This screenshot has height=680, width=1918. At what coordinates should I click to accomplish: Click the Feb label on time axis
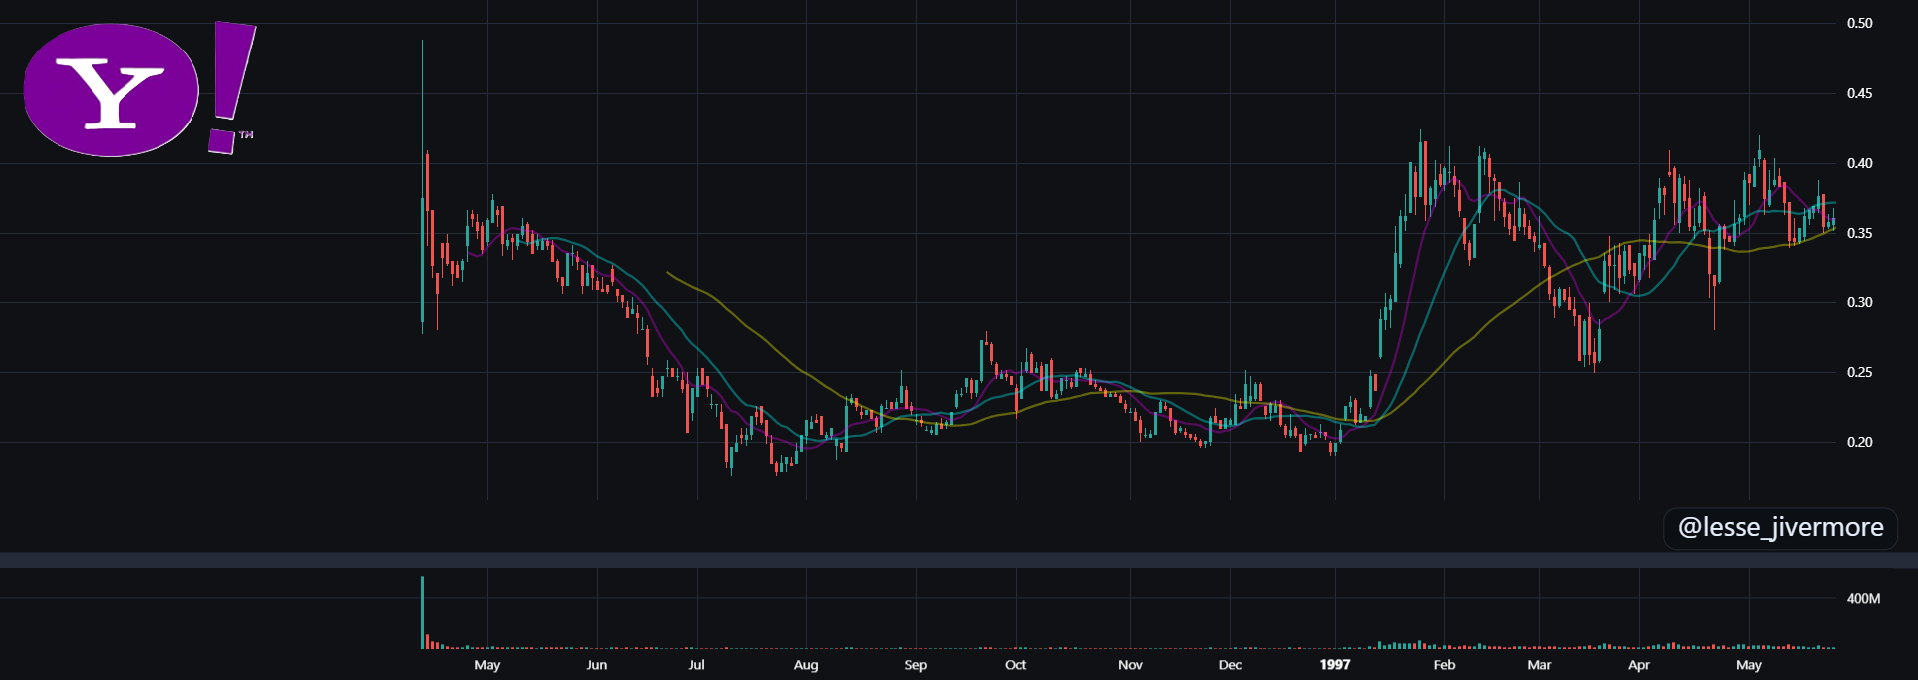pos(1444,665)
